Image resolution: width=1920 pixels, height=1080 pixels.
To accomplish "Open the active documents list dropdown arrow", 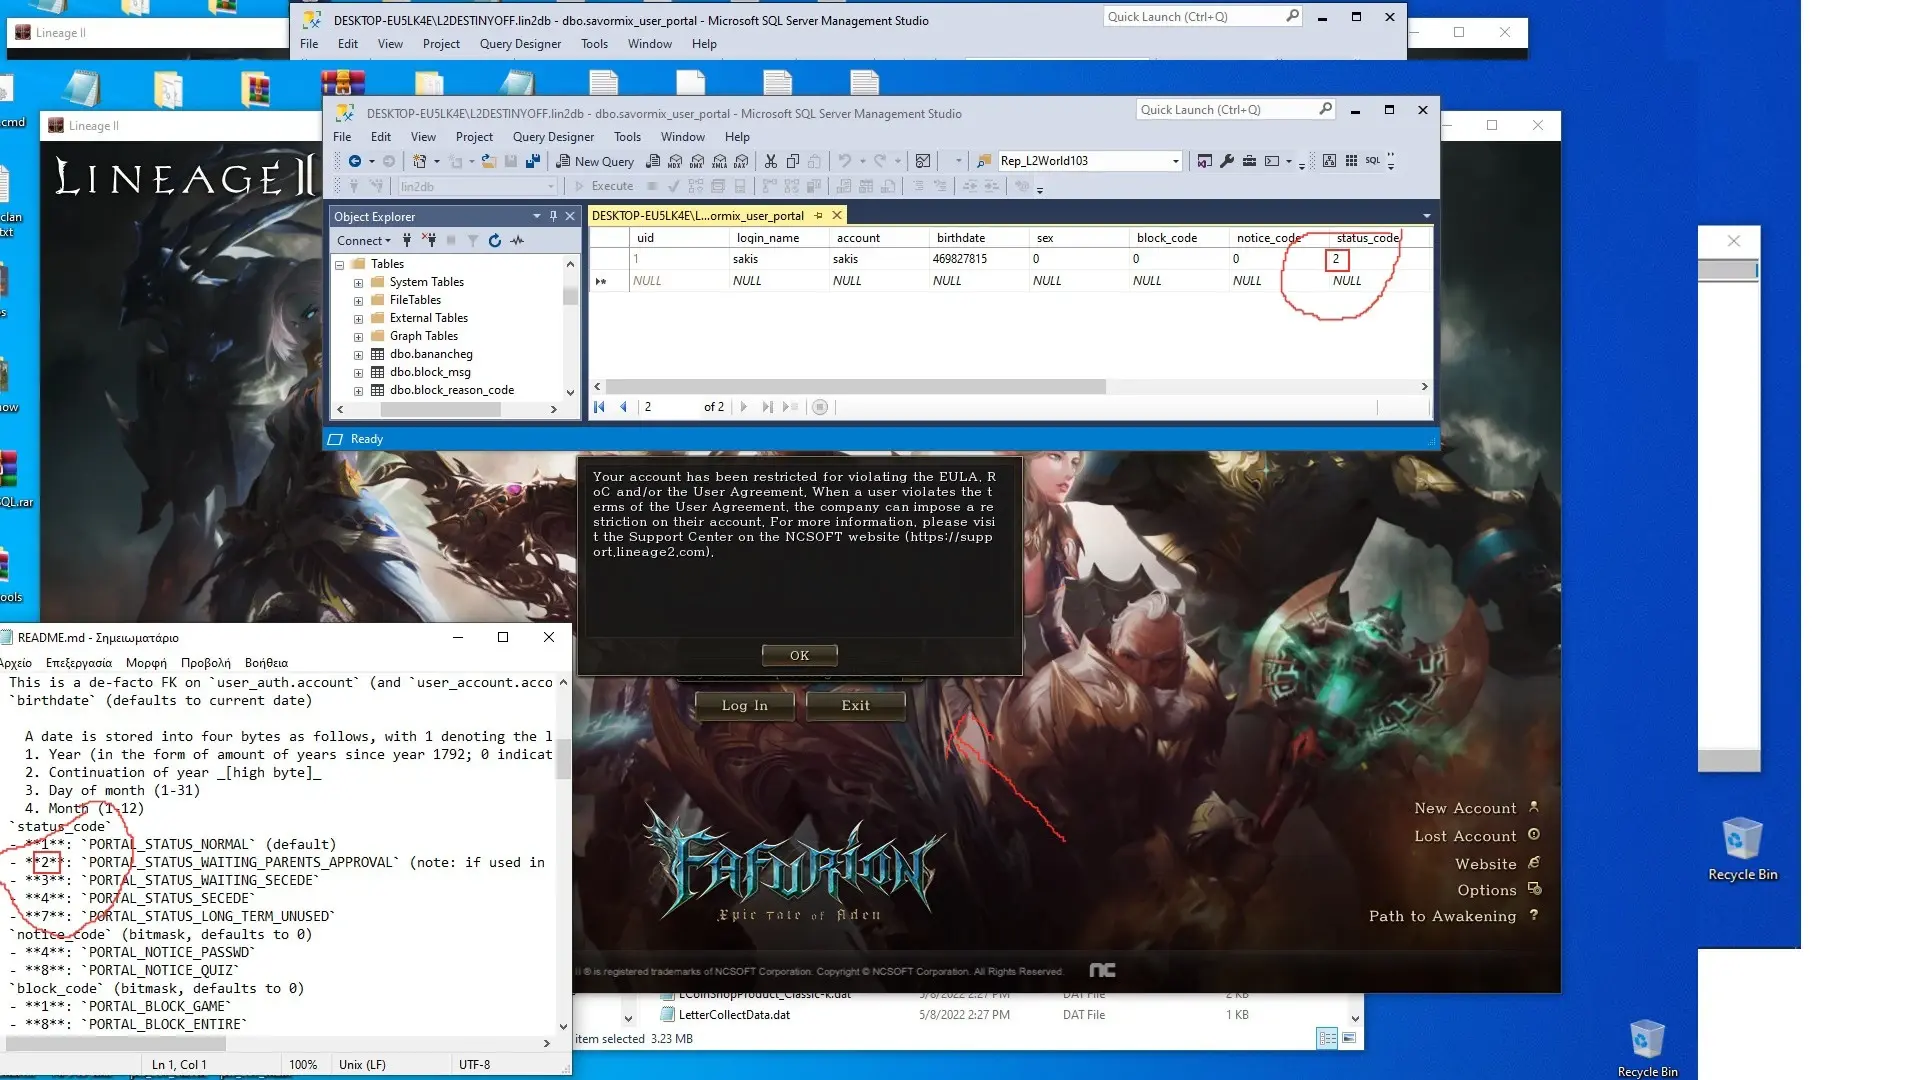I will point(1427,216).
